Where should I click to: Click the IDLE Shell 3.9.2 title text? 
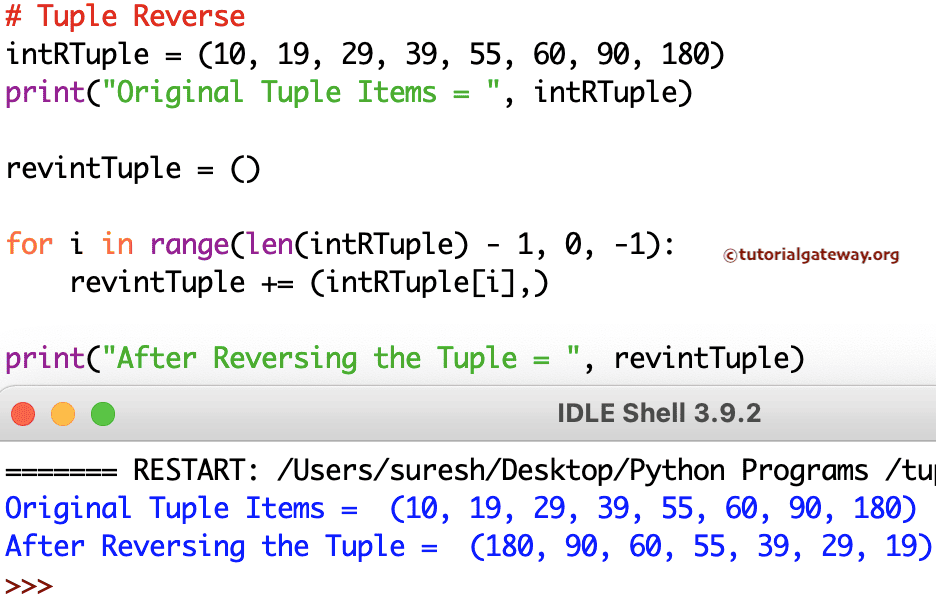pyautogui.click(x=659, y=412)
